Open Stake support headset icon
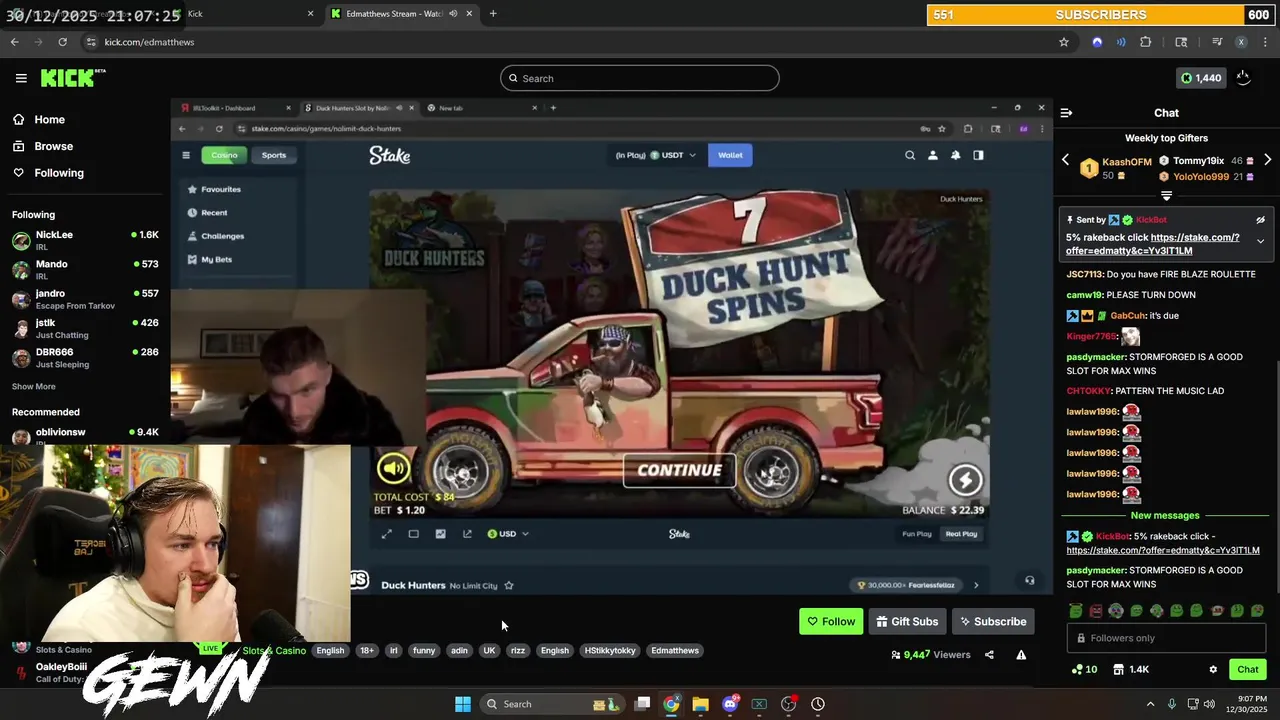This screenshot has height=720, width=1280. [x=1029, y=580]
